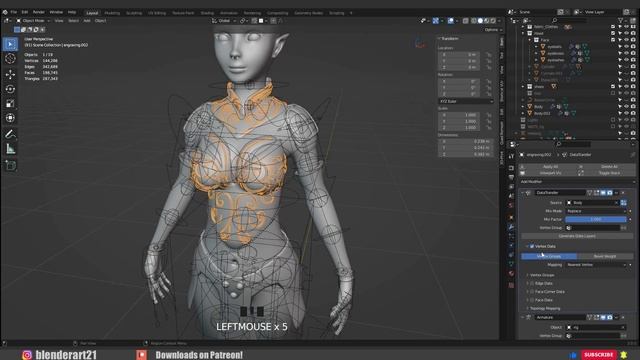Open the Object Data properties tab icon
Viewport: 640px width, 360px height.
point(511,264)
